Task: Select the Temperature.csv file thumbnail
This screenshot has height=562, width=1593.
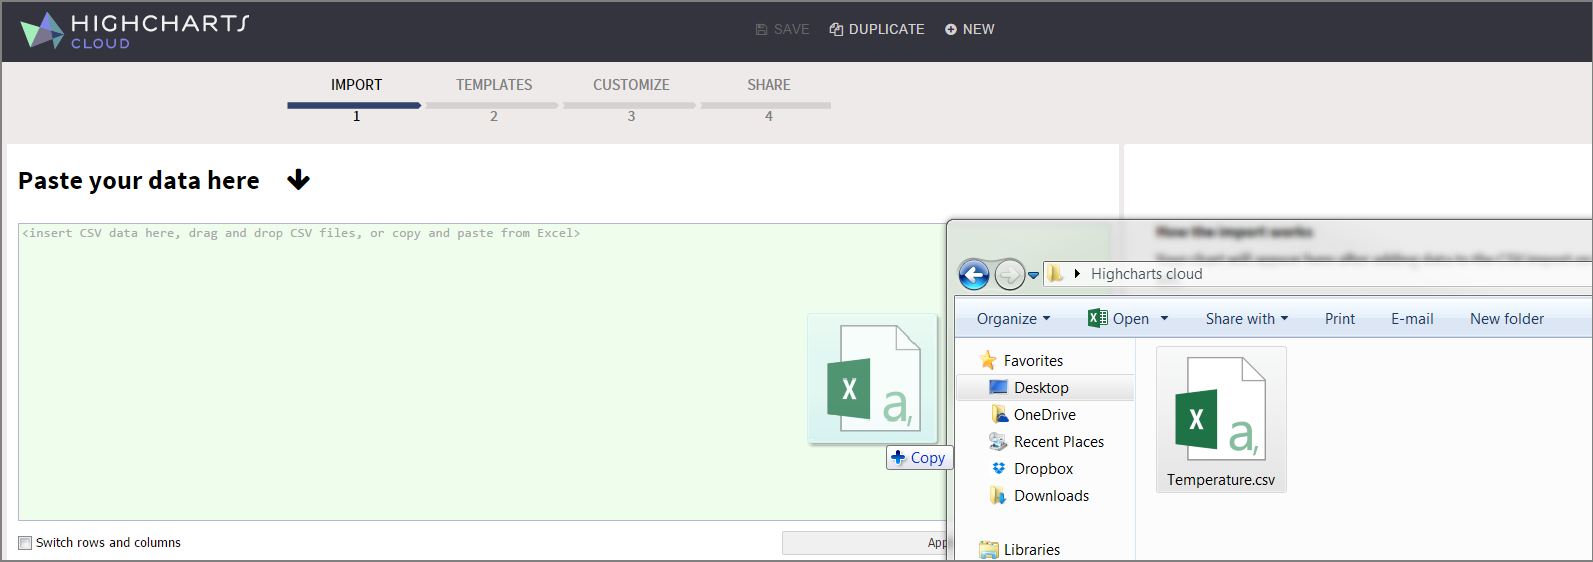Action: coord(1220,420)
